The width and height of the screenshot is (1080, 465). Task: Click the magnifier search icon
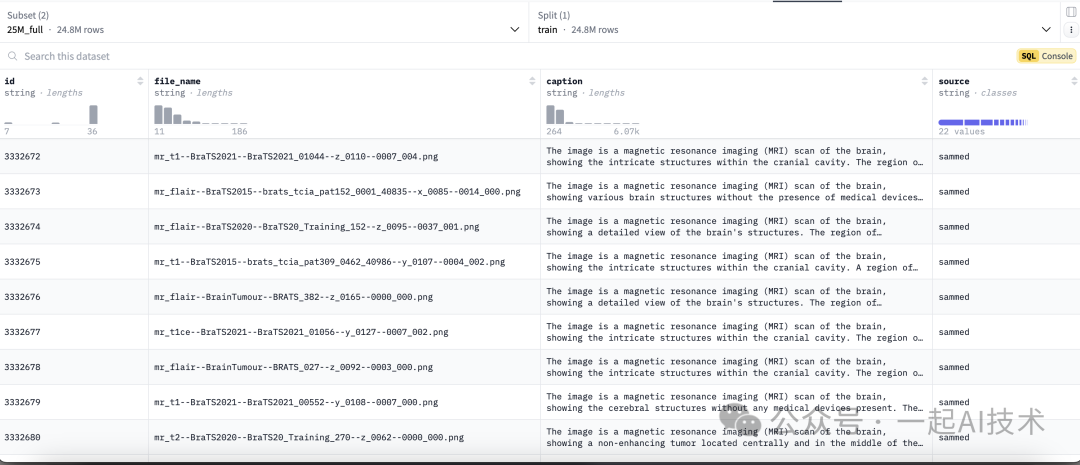click(12, 57)
